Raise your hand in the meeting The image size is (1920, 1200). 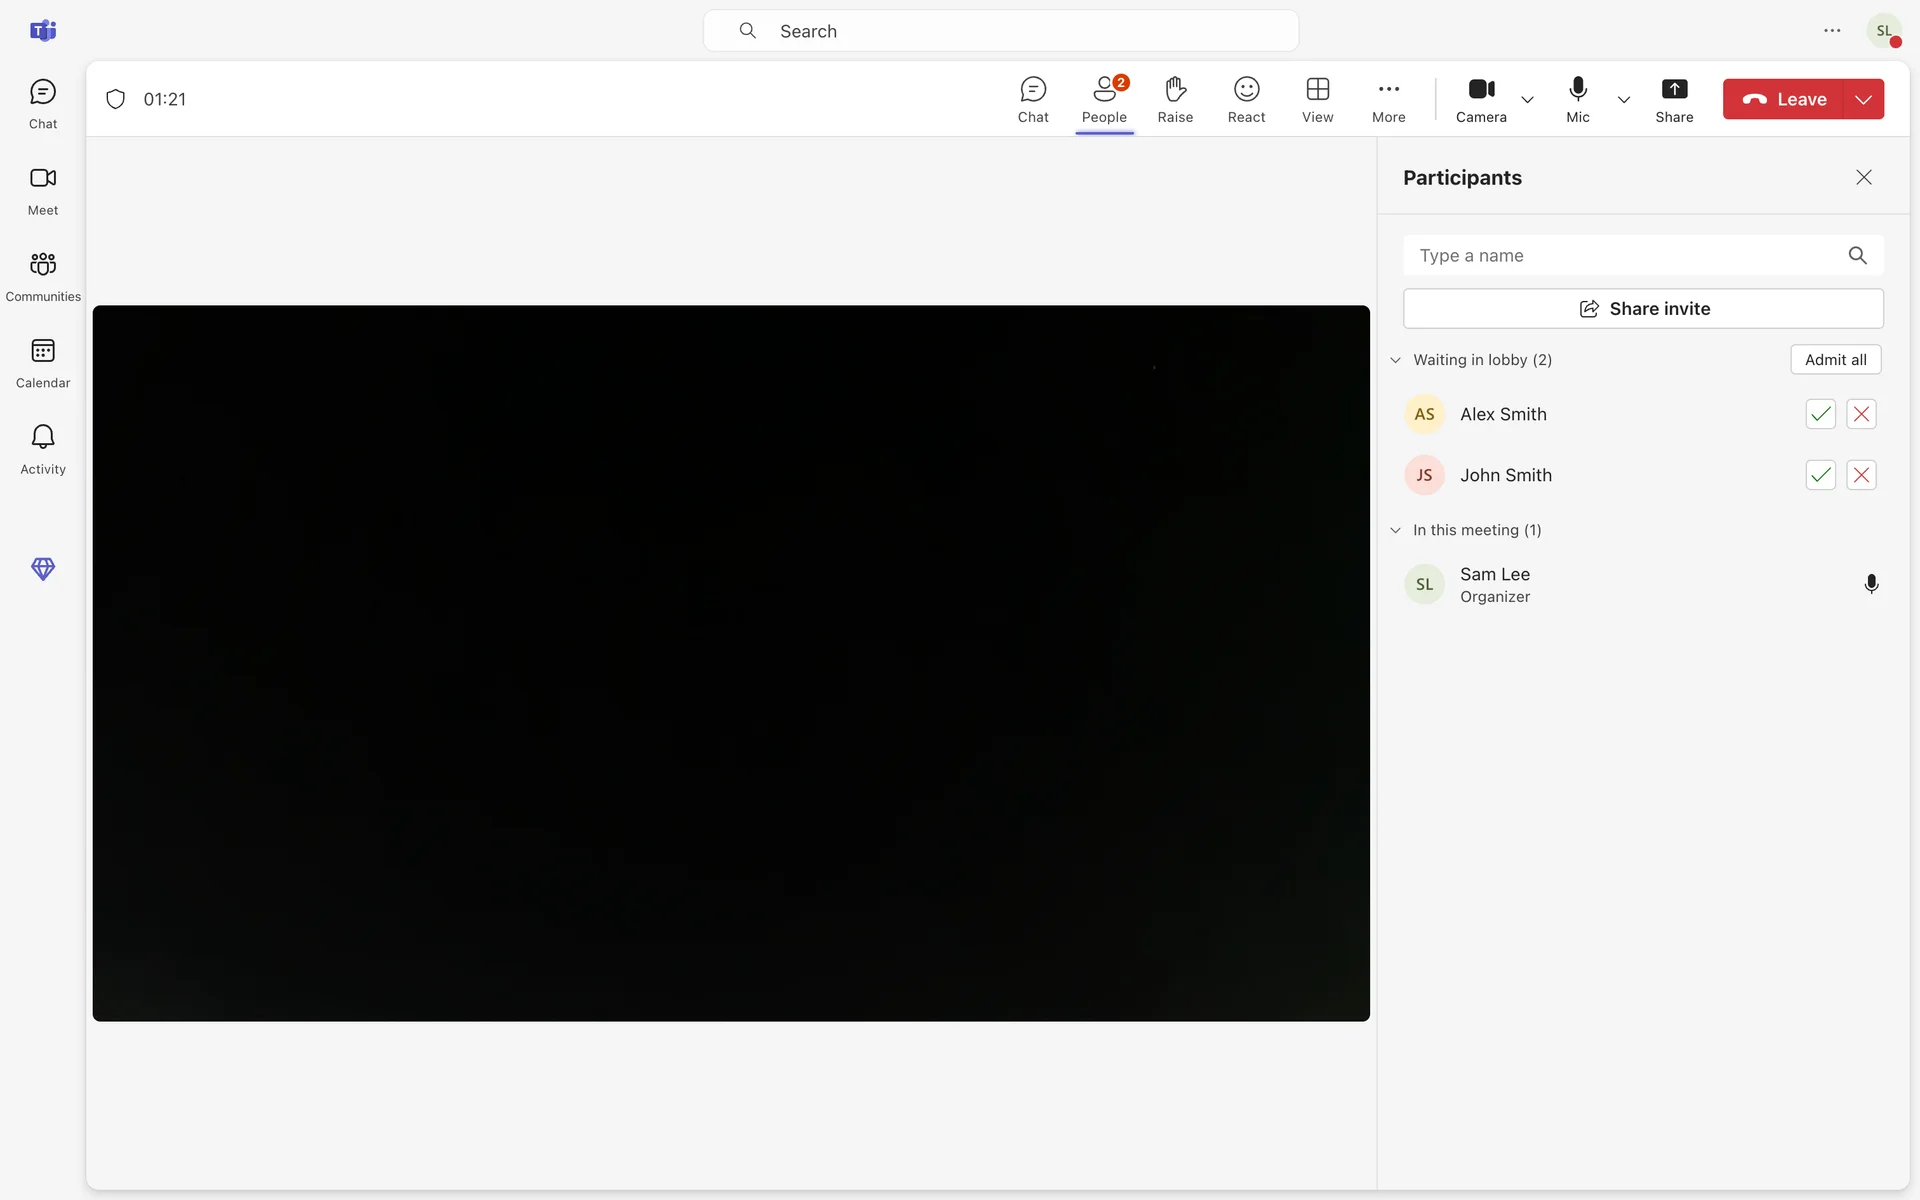pos(1175,99)
